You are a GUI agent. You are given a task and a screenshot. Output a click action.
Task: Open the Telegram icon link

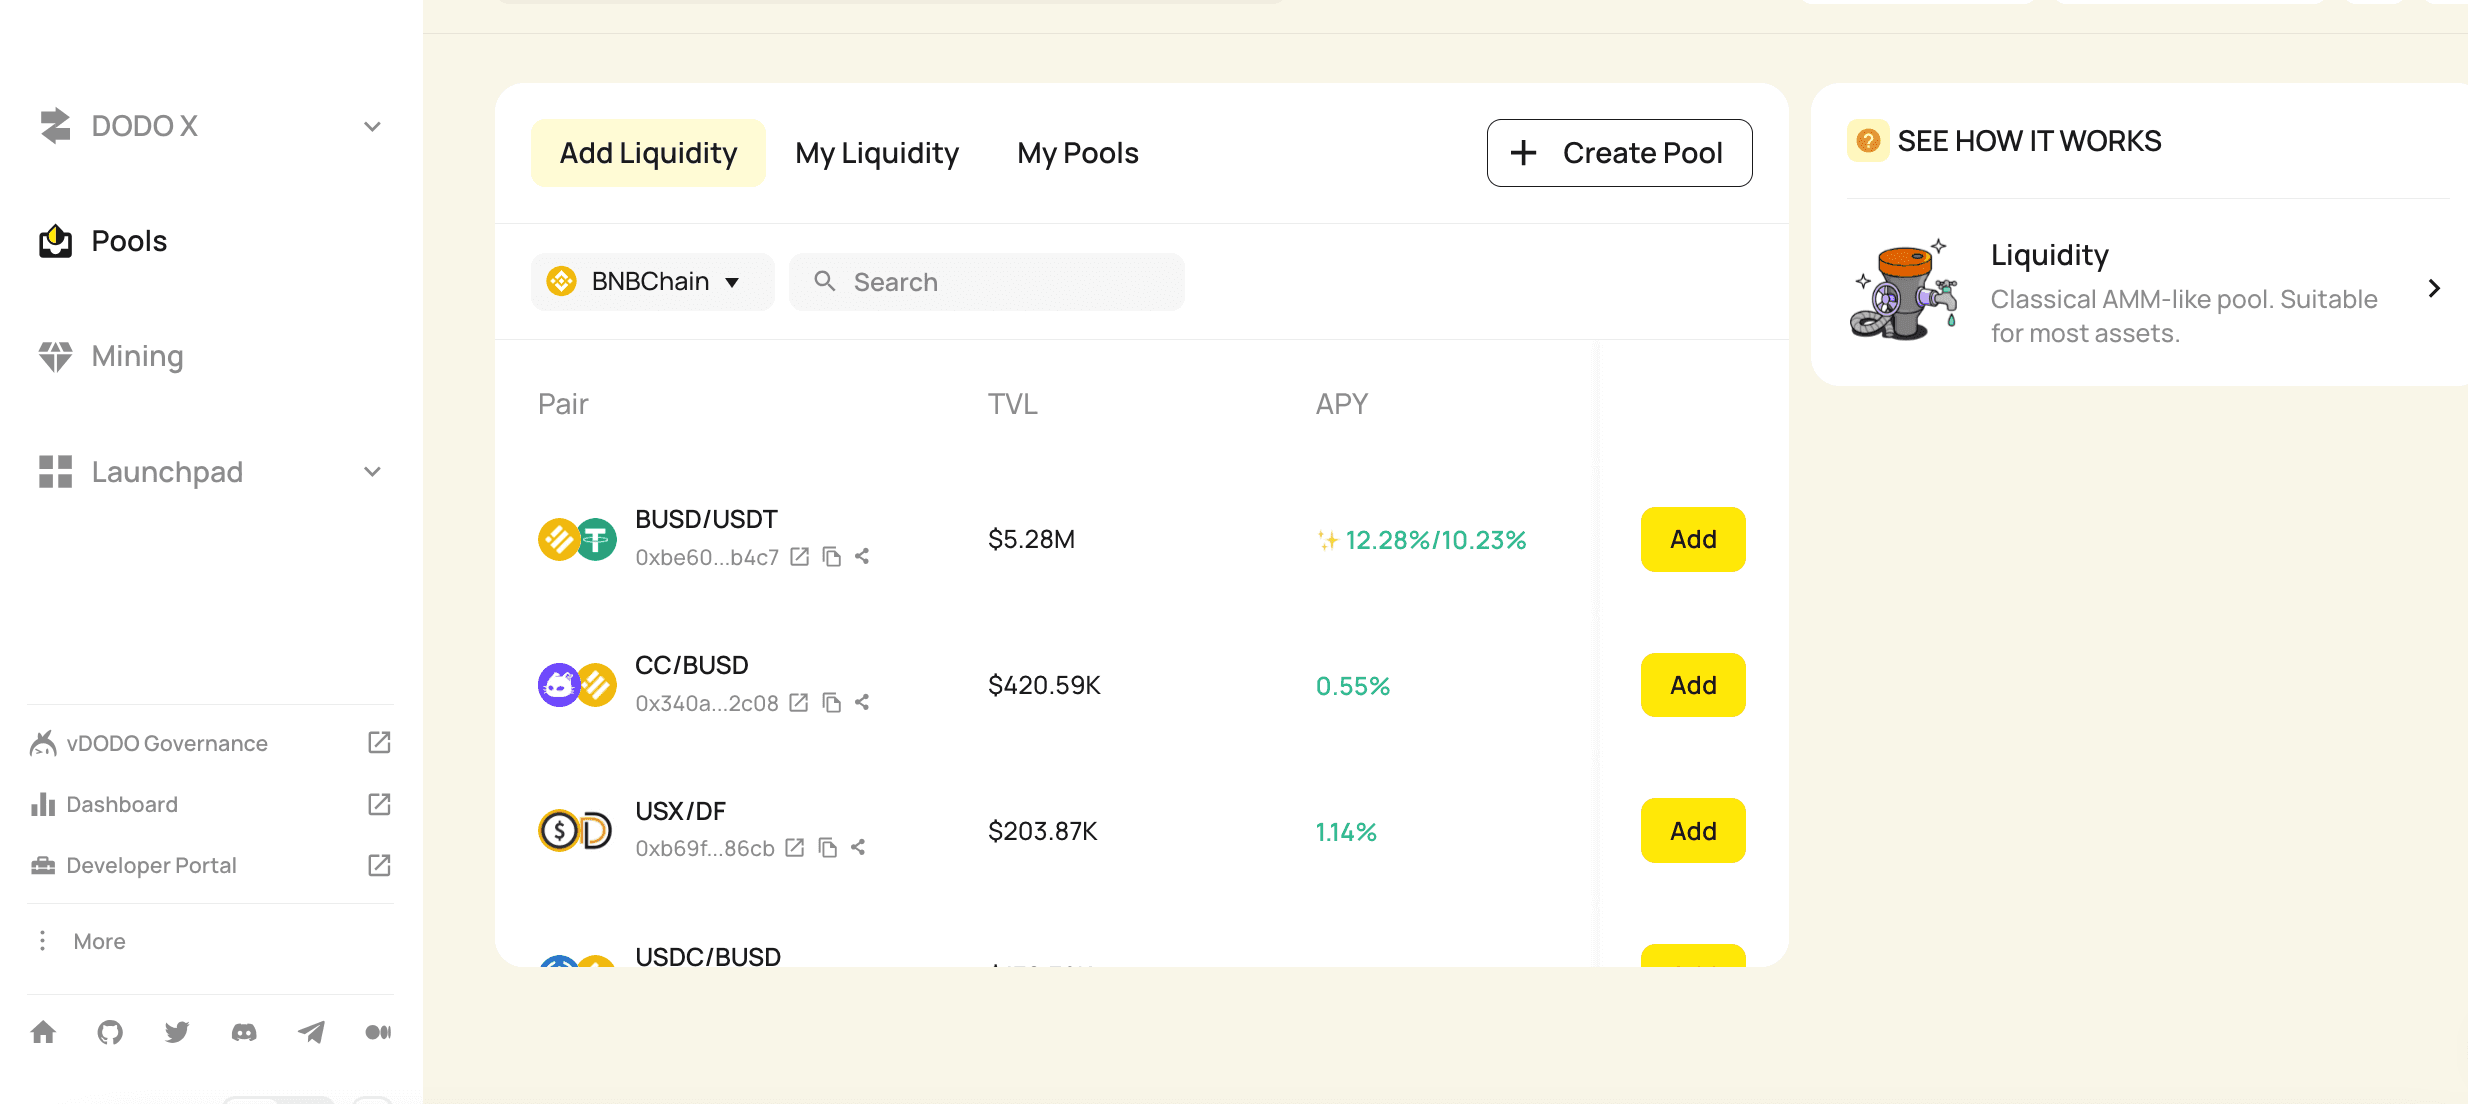pos(311,1032)
